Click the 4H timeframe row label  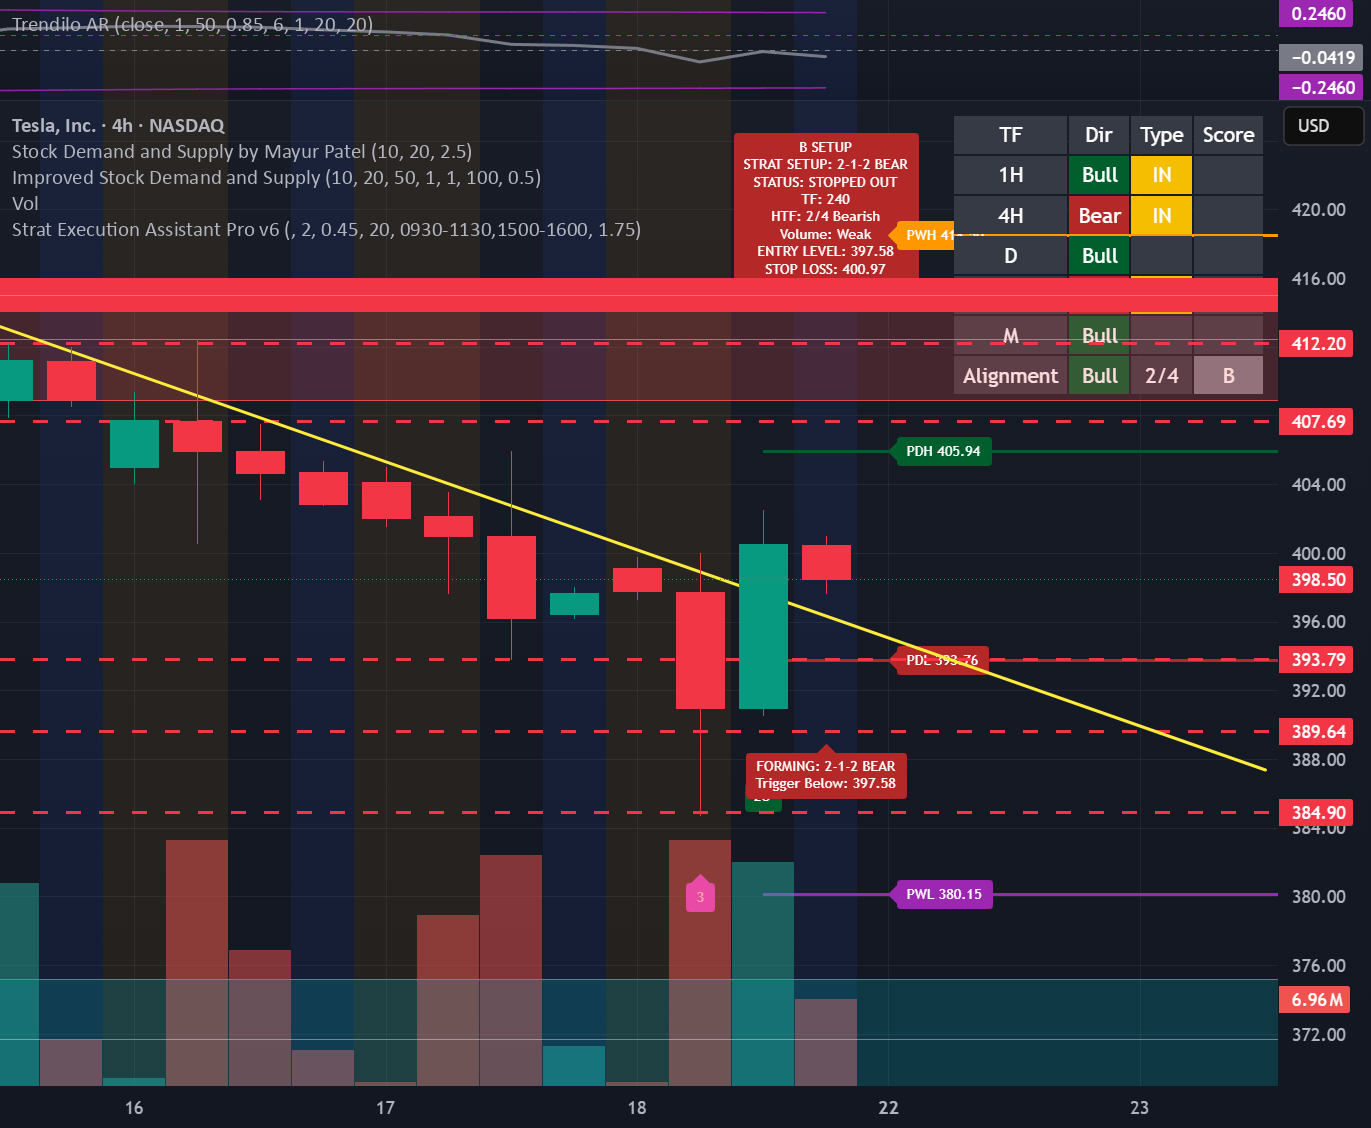(x=1010, y=216)
